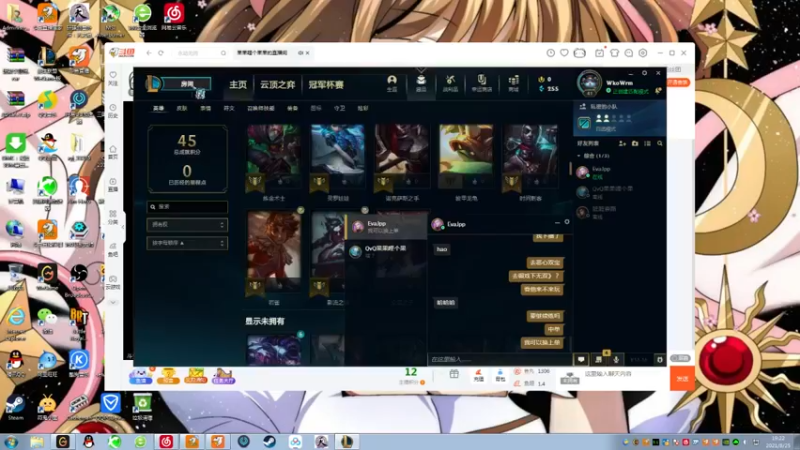Click the 充值 recharge icon in stream bar

click(479, 376)
